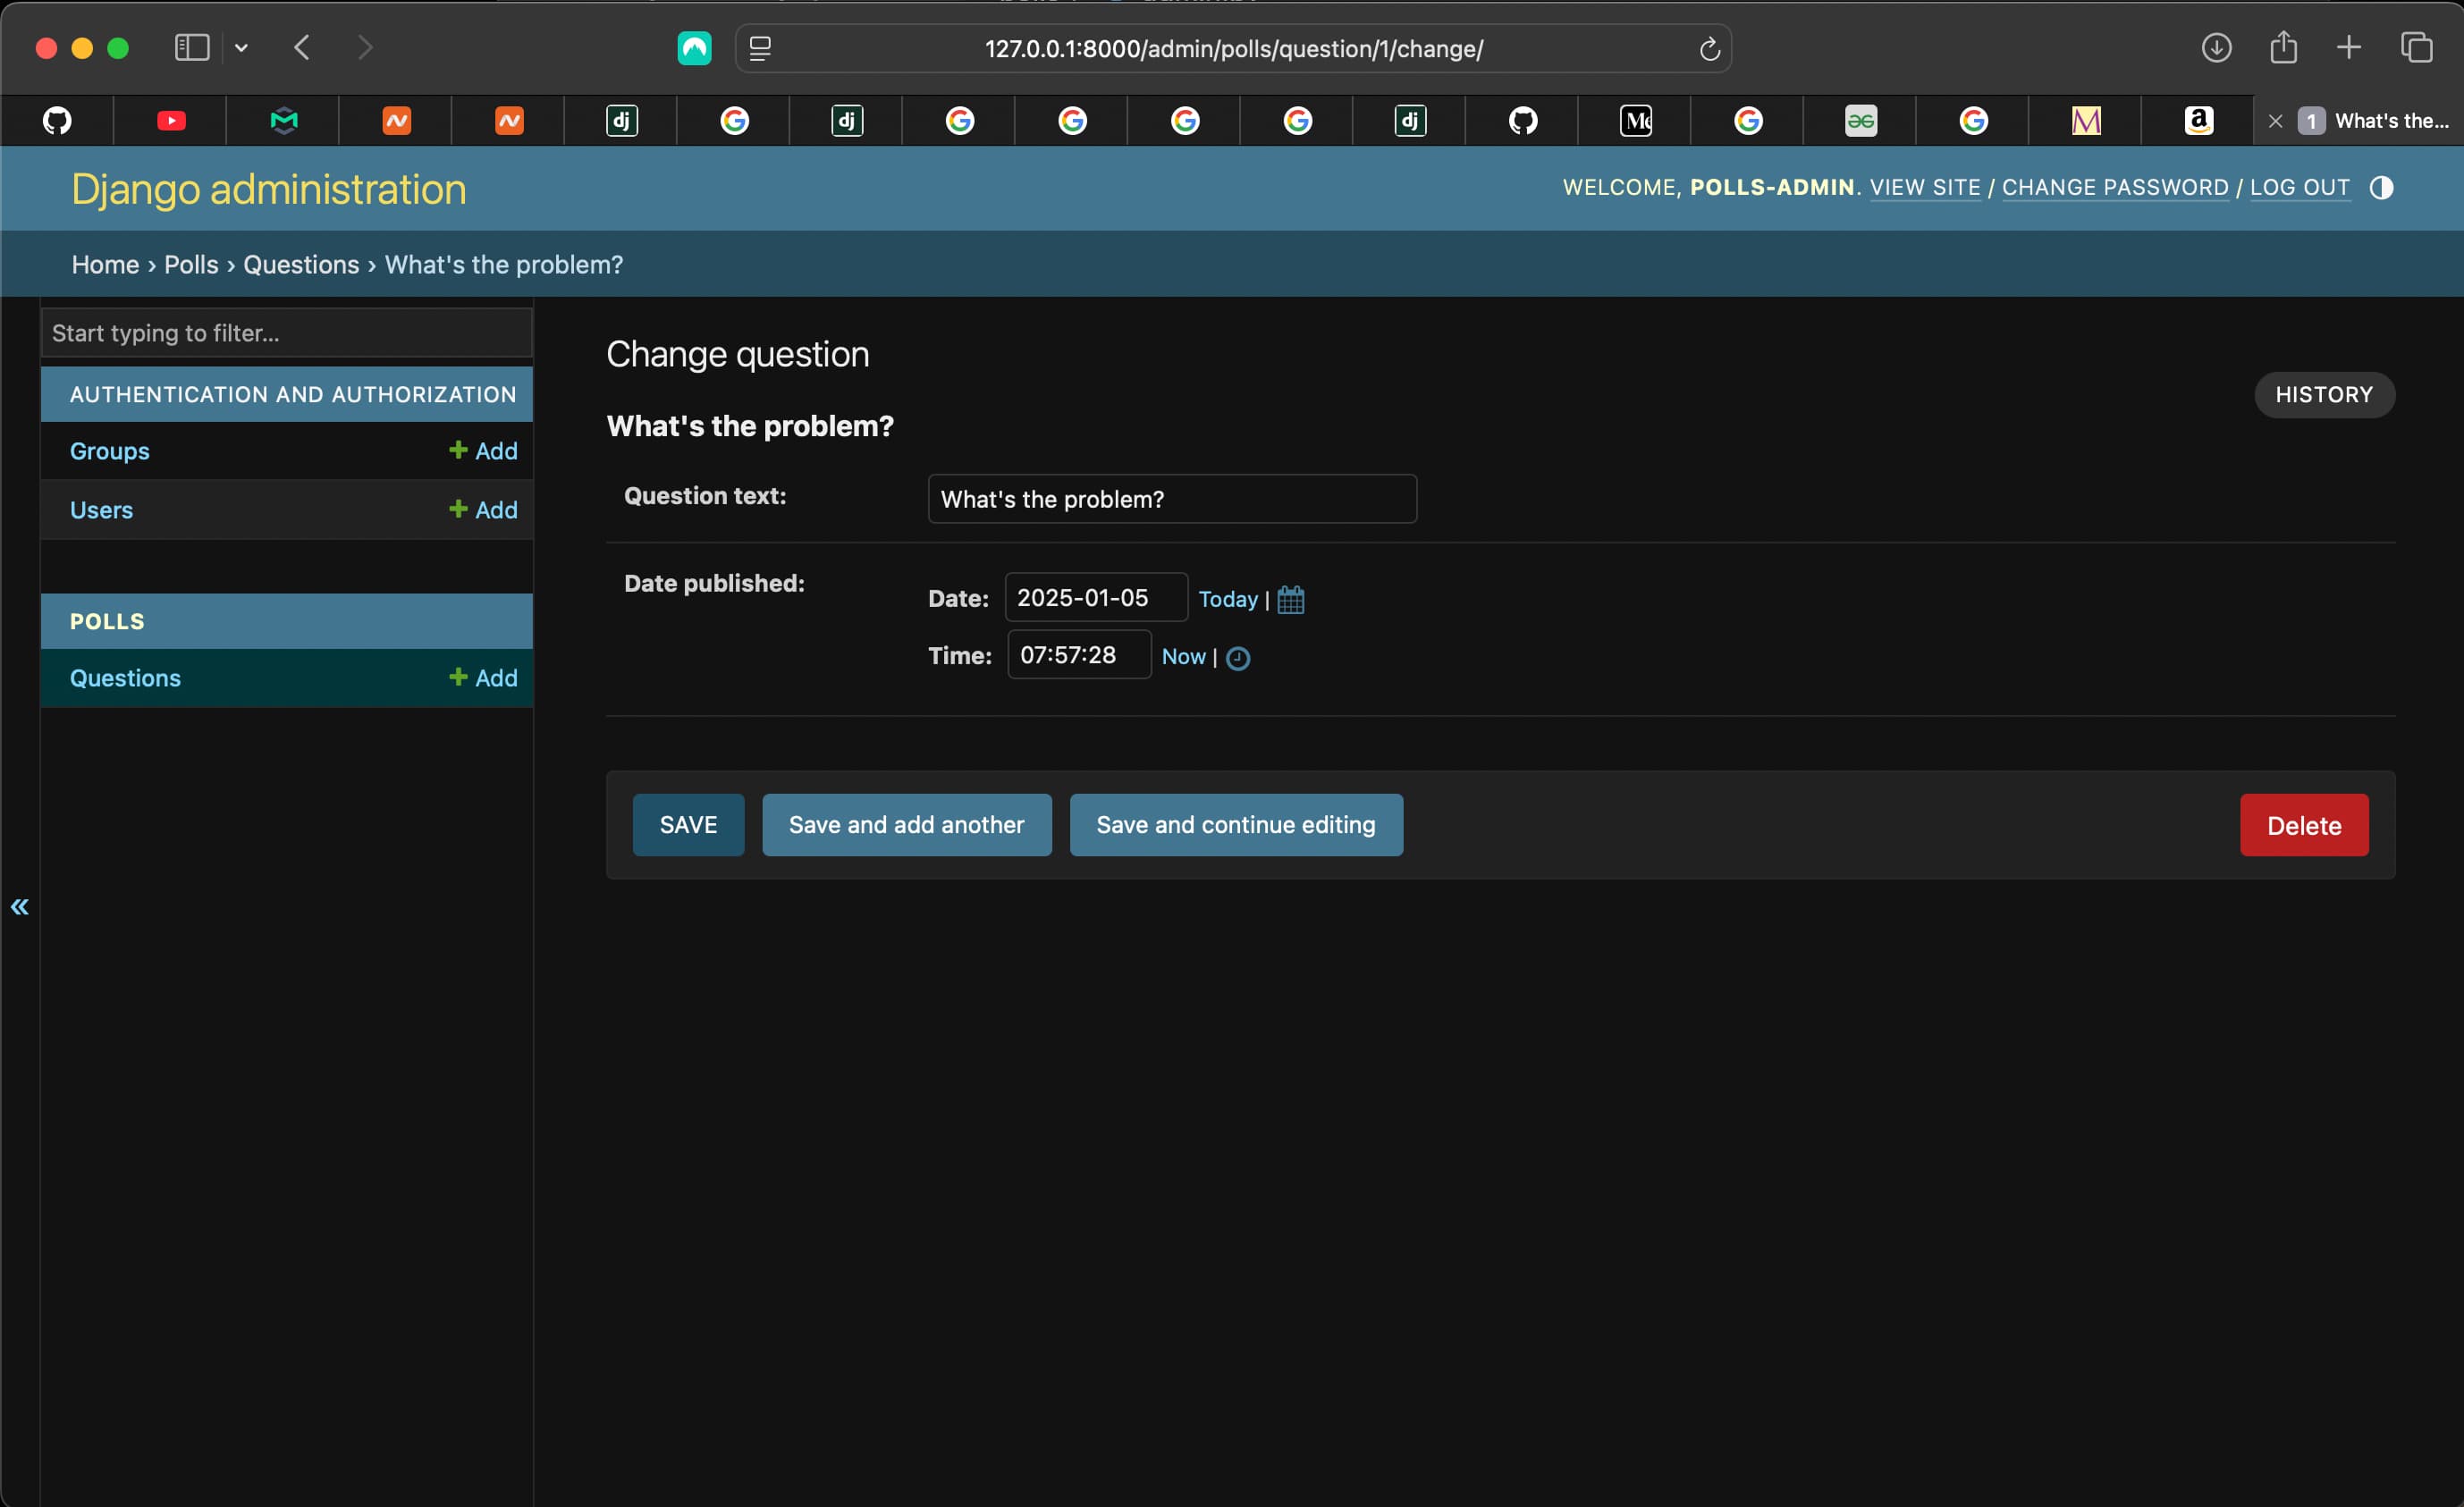Switch to the YouTube tab

(x=171, y=121)
